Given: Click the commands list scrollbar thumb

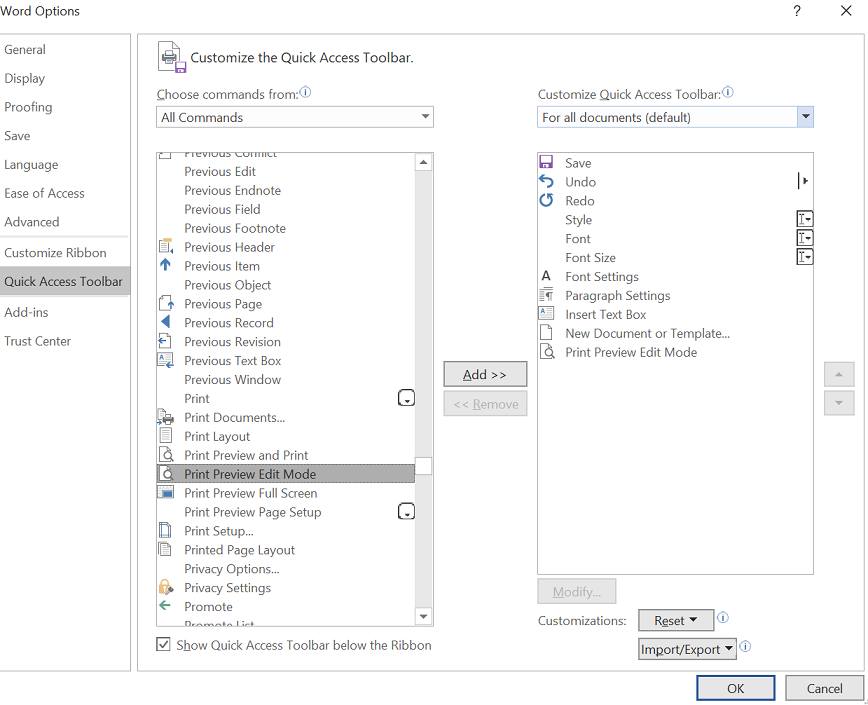Looking at the screenshot, I should point(423,466).
